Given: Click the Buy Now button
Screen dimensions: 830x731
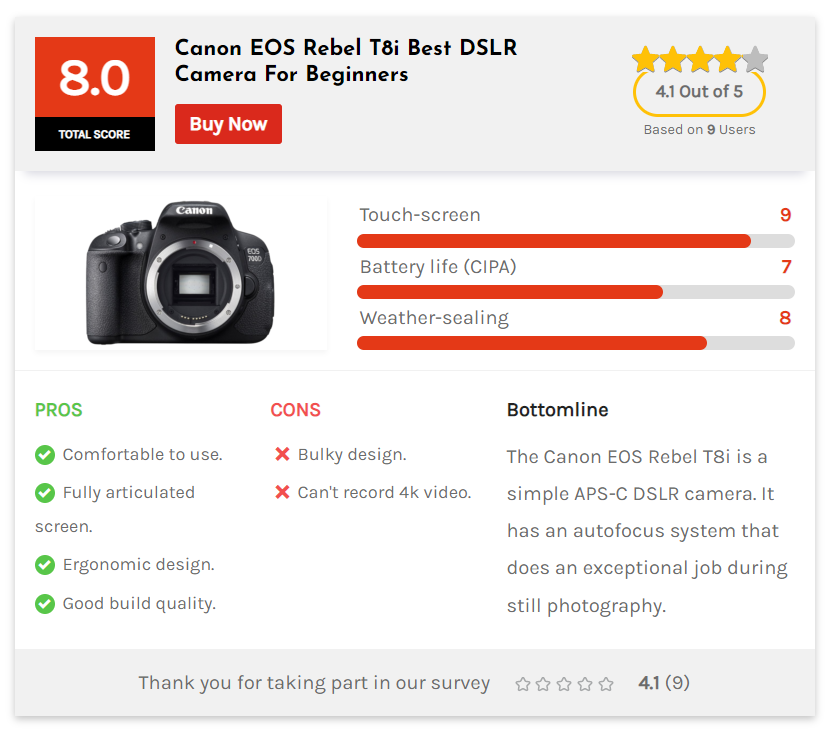Looking at the screenshot, I should [x=228, y=124].
